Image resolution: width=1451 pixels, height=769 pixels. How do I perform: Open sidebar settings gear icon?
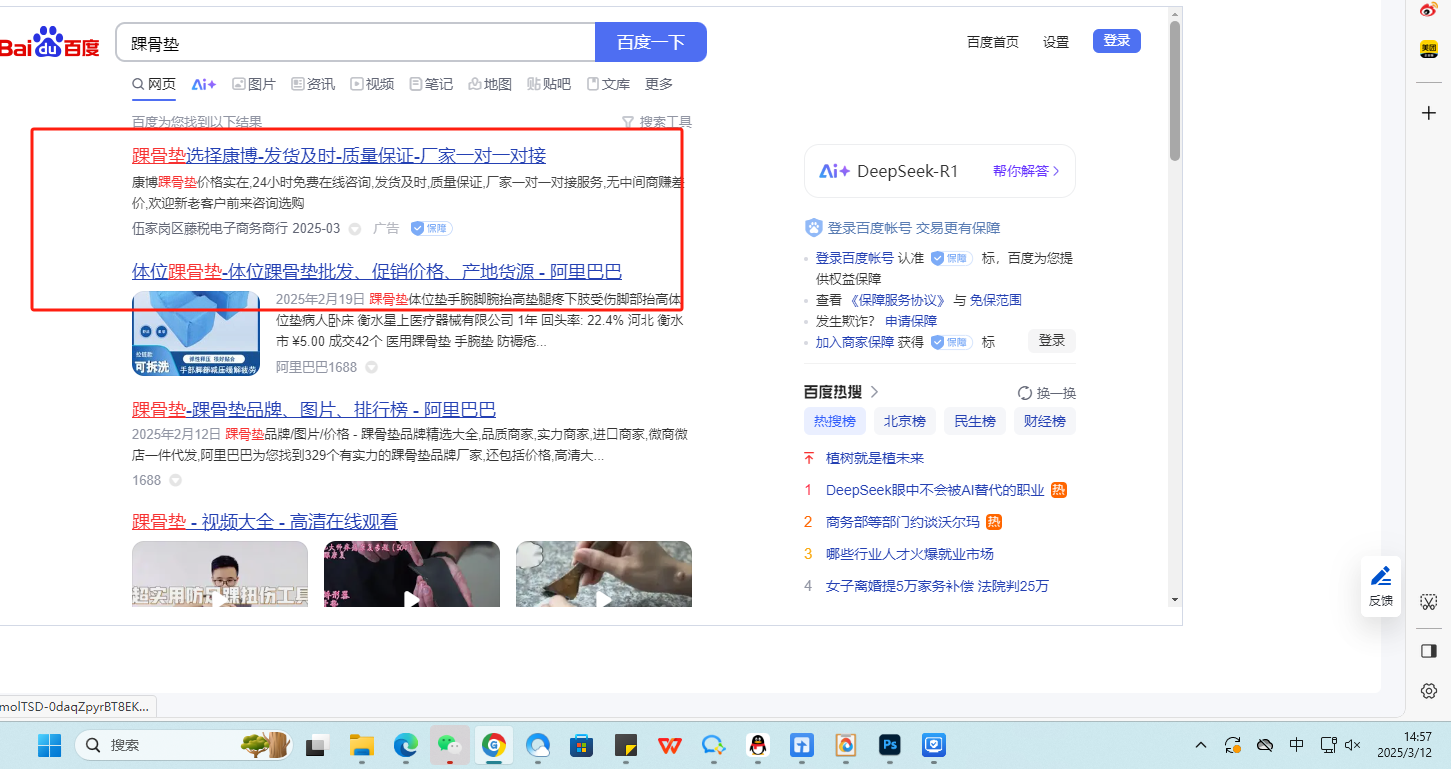tap(1429, 691)
